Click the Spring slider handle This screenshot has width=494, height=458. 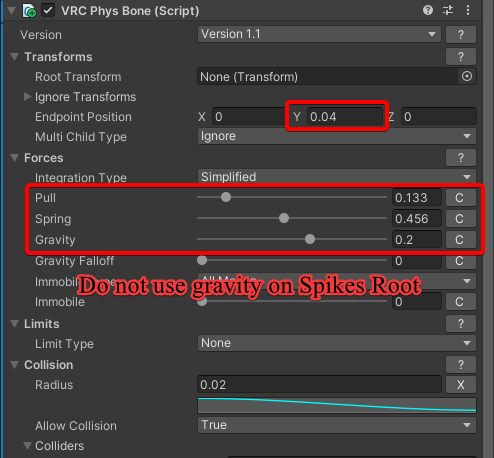point(284,218)
